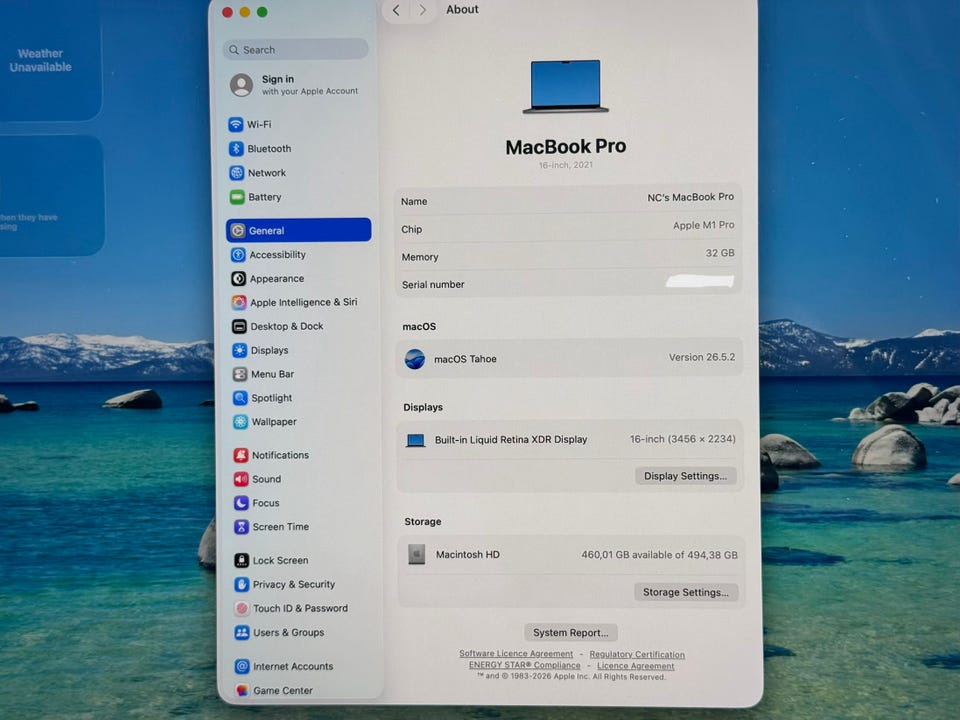
Task: Click the macOS Tahoe logo icon
Action: click(414, 359)
